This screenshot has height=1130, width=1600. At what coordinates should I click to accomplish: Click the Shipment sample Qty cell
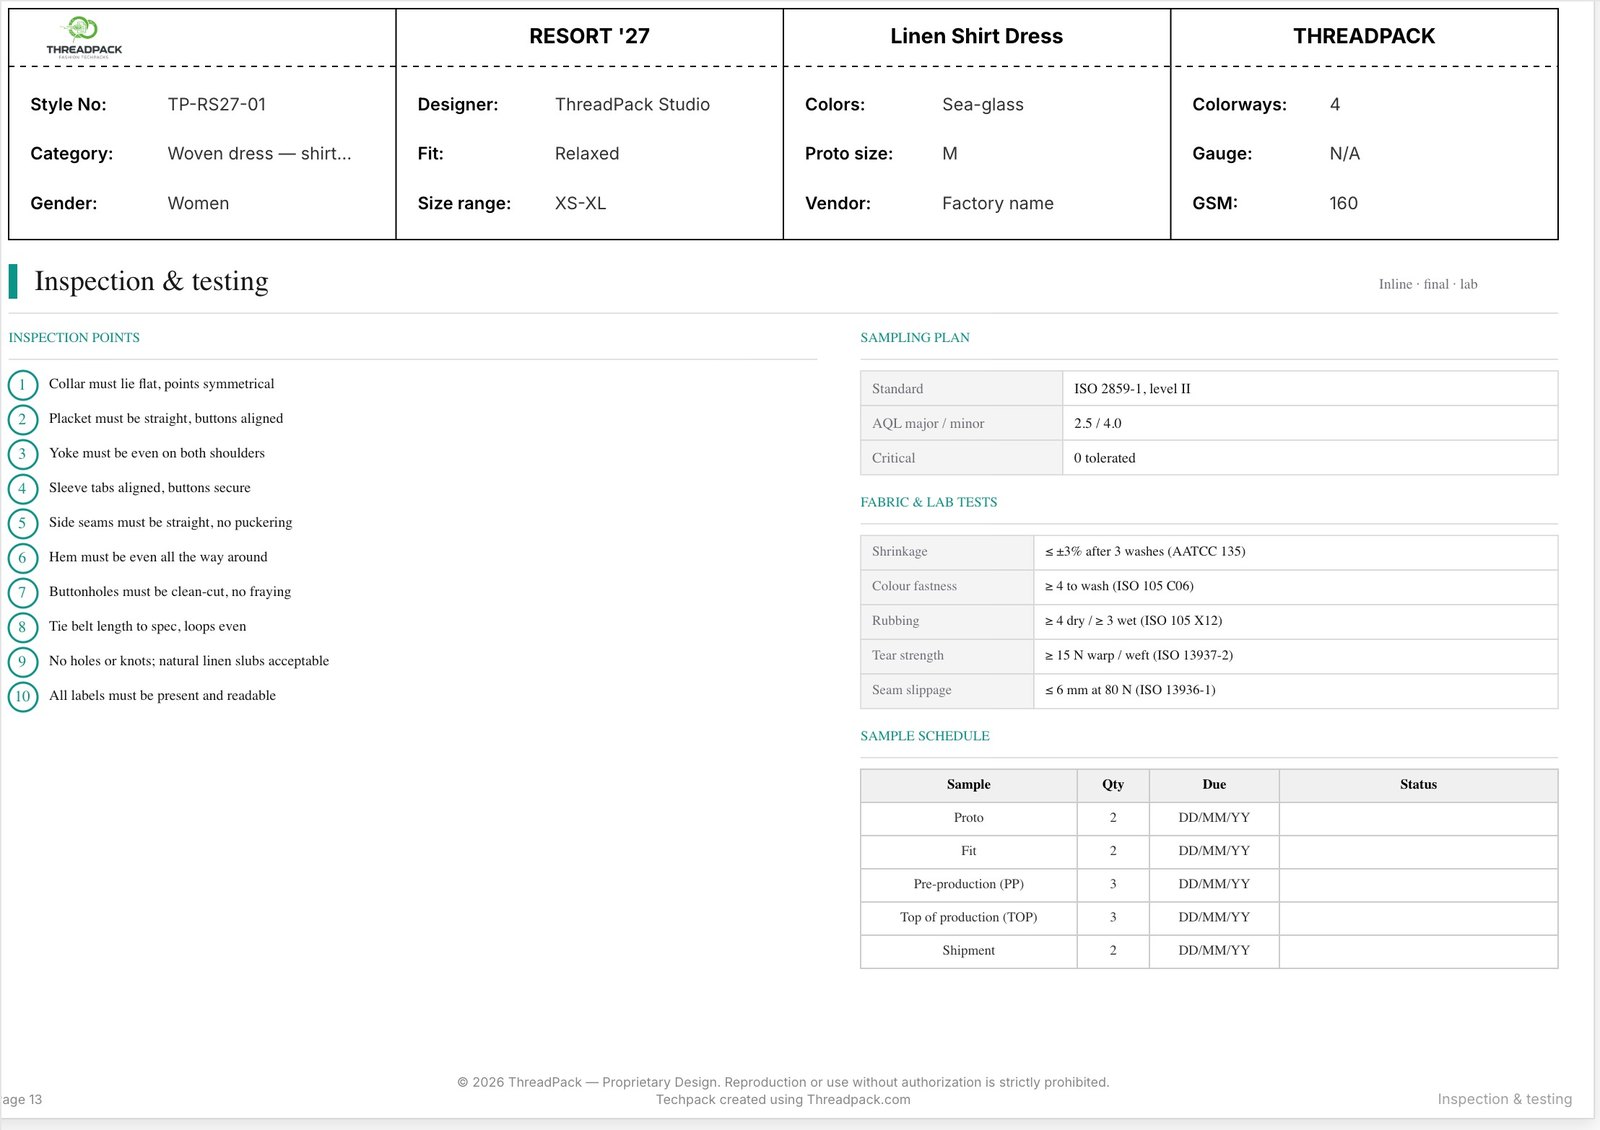point(1113,951)
